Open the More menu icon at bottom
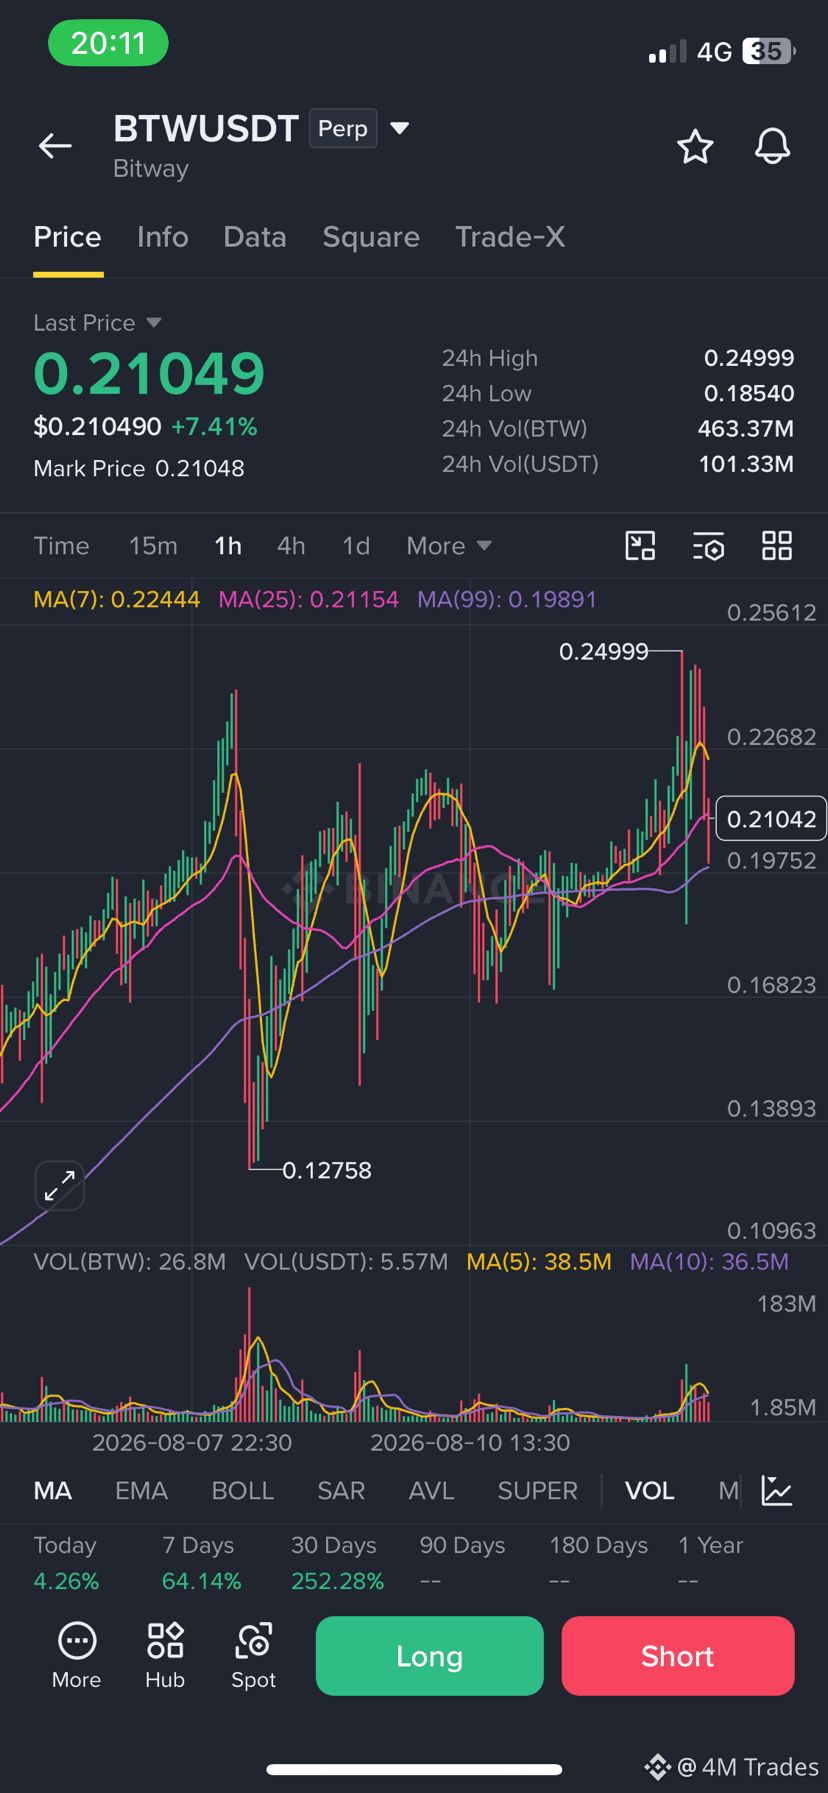 (76, 1655)
